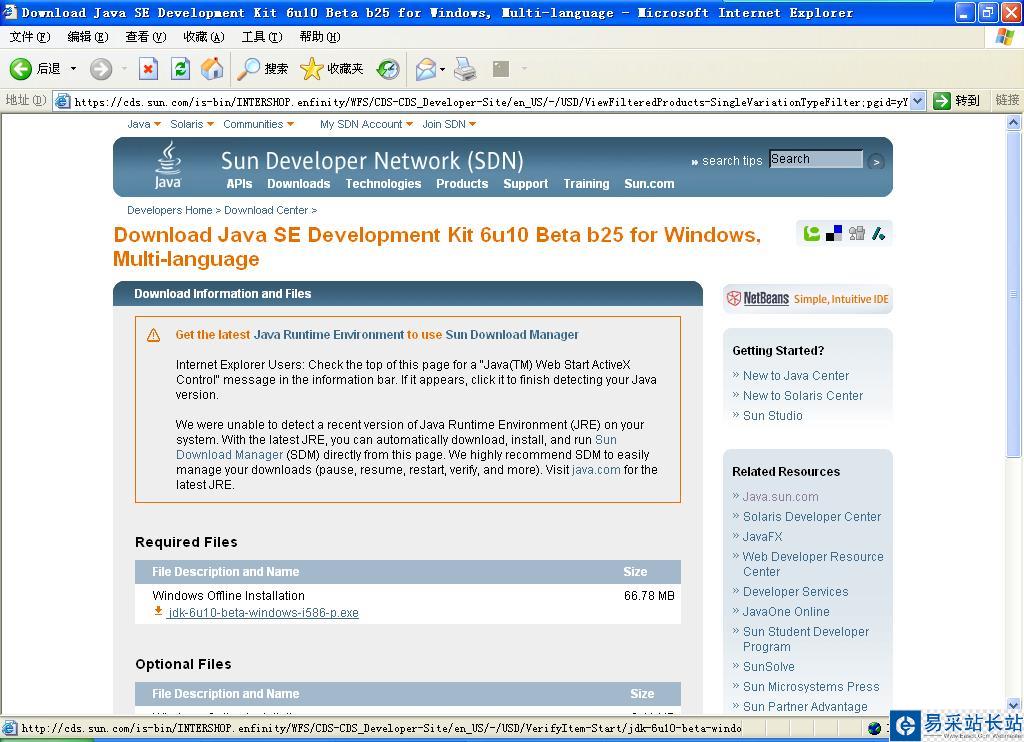Open the Training tab in SDN banner
The image size is (1024, 742).
click(586, 184)
